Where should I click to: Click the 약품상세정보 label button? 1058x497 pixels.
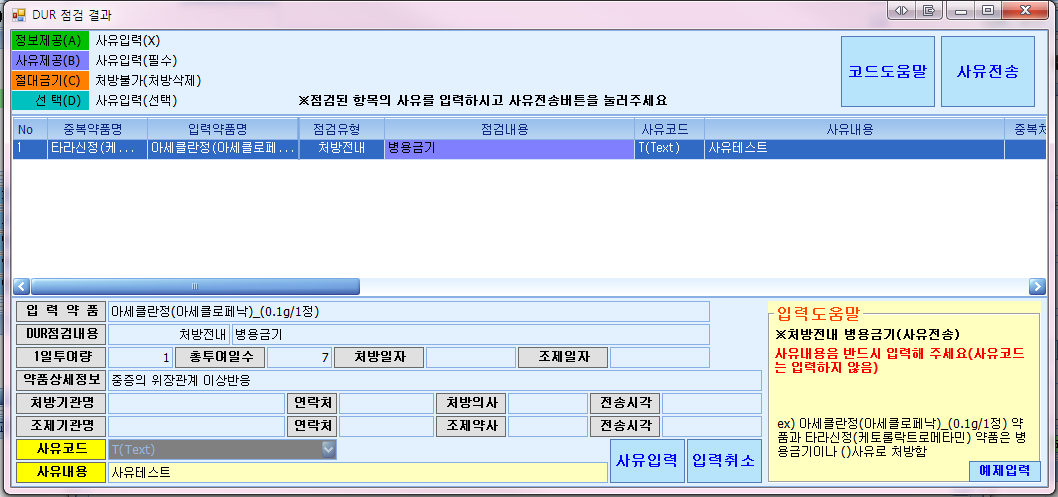click(61, 380)
